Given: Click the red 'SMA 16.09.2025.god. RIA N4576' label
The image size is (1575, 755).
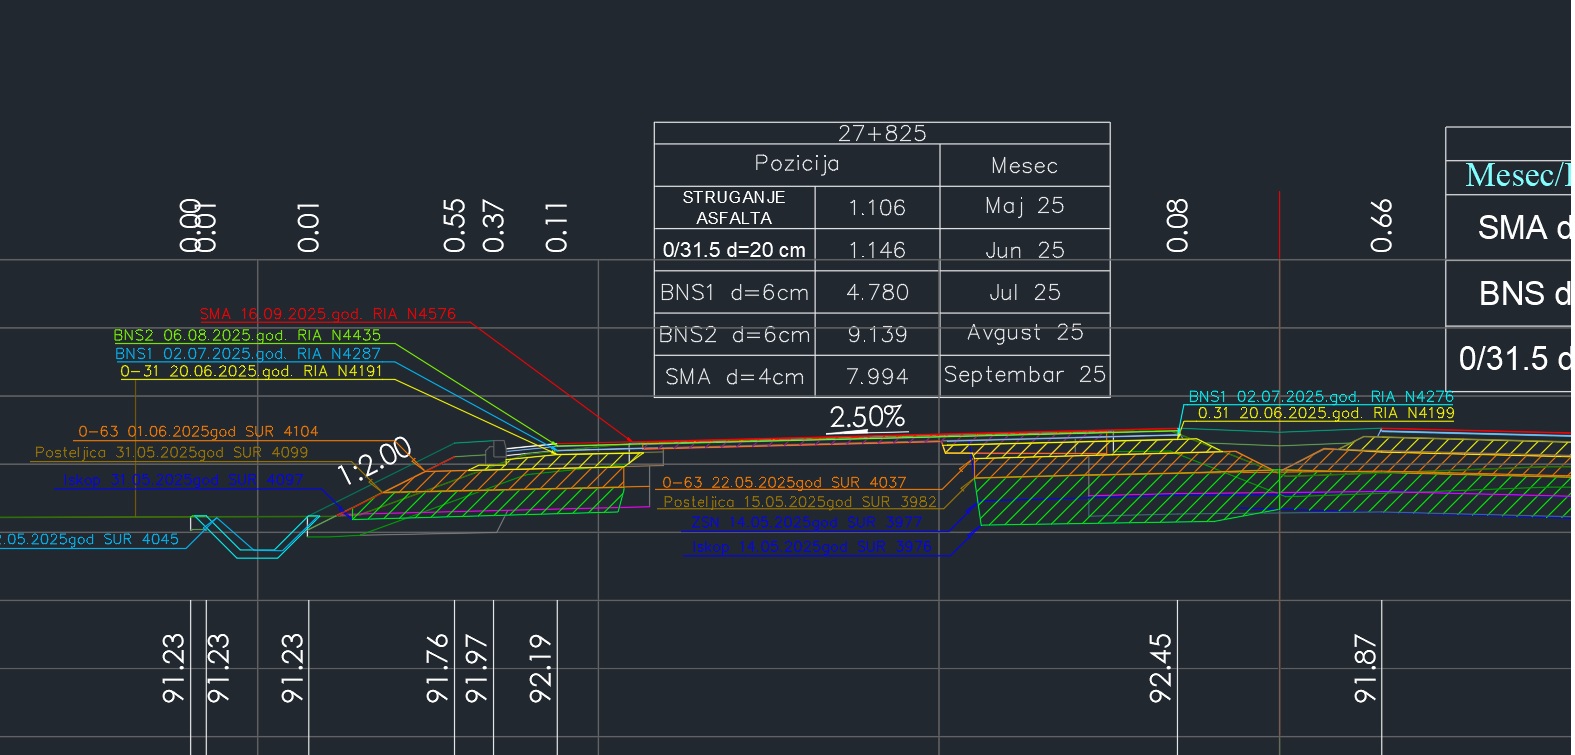Looking at the screenshot, I should (328, 314).
